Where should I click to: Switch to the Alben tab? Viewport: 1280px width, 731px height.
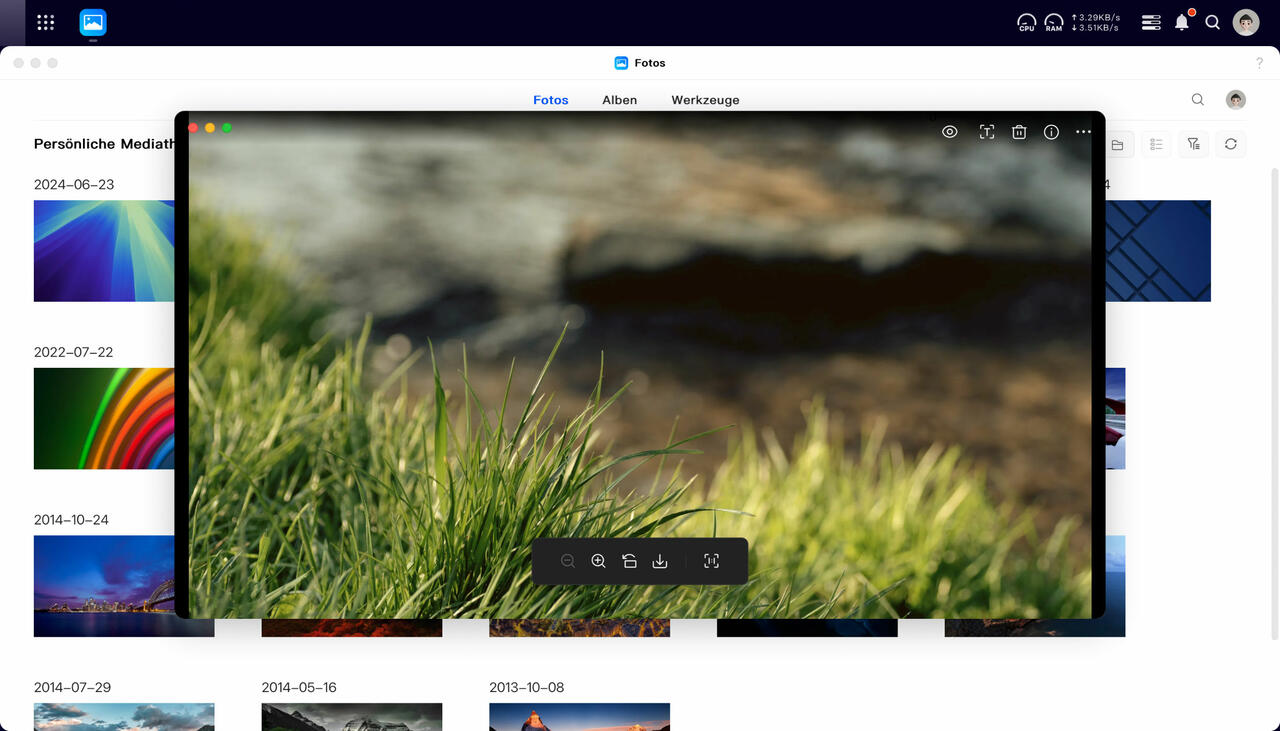point(620,100)
